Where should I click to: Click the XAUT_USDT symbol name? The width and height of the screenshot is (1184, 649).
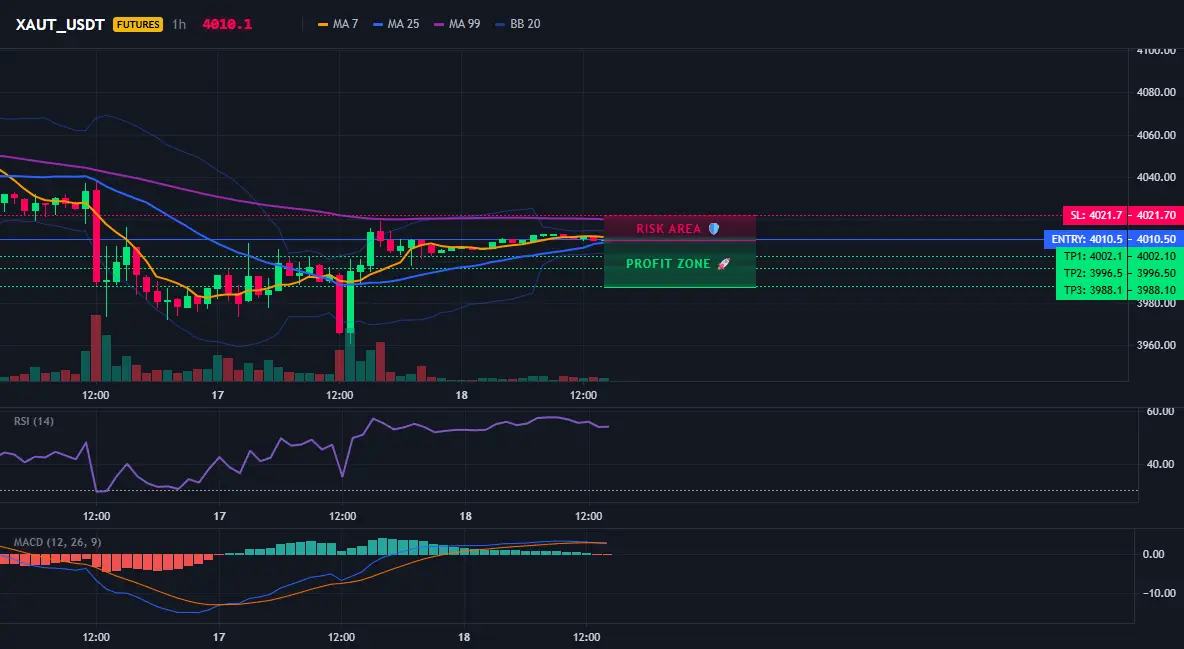tap(60, 24)
